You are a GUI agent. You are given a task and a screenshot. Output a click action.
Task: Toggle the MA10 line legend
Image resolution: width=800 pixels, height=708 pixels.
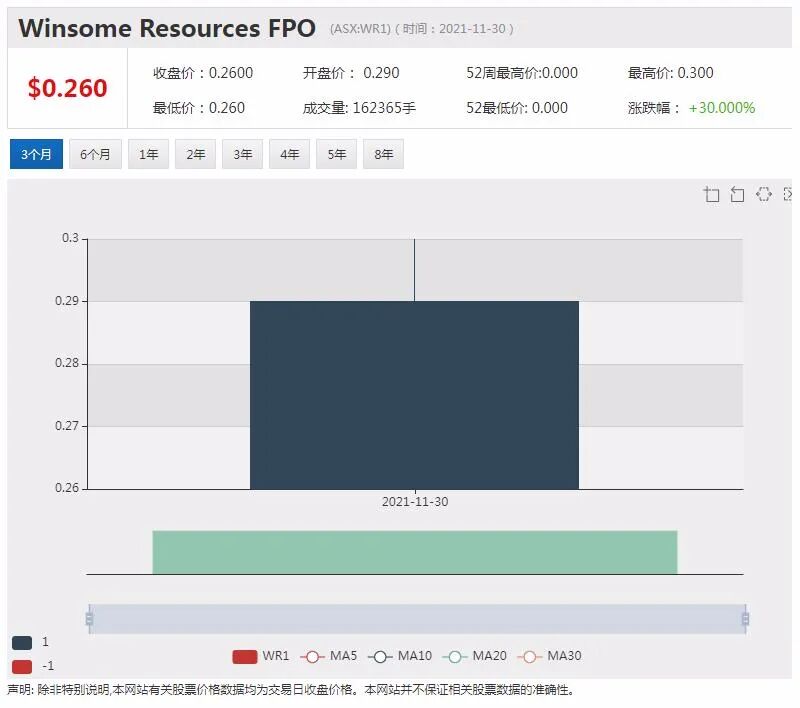tap(400, 656)
